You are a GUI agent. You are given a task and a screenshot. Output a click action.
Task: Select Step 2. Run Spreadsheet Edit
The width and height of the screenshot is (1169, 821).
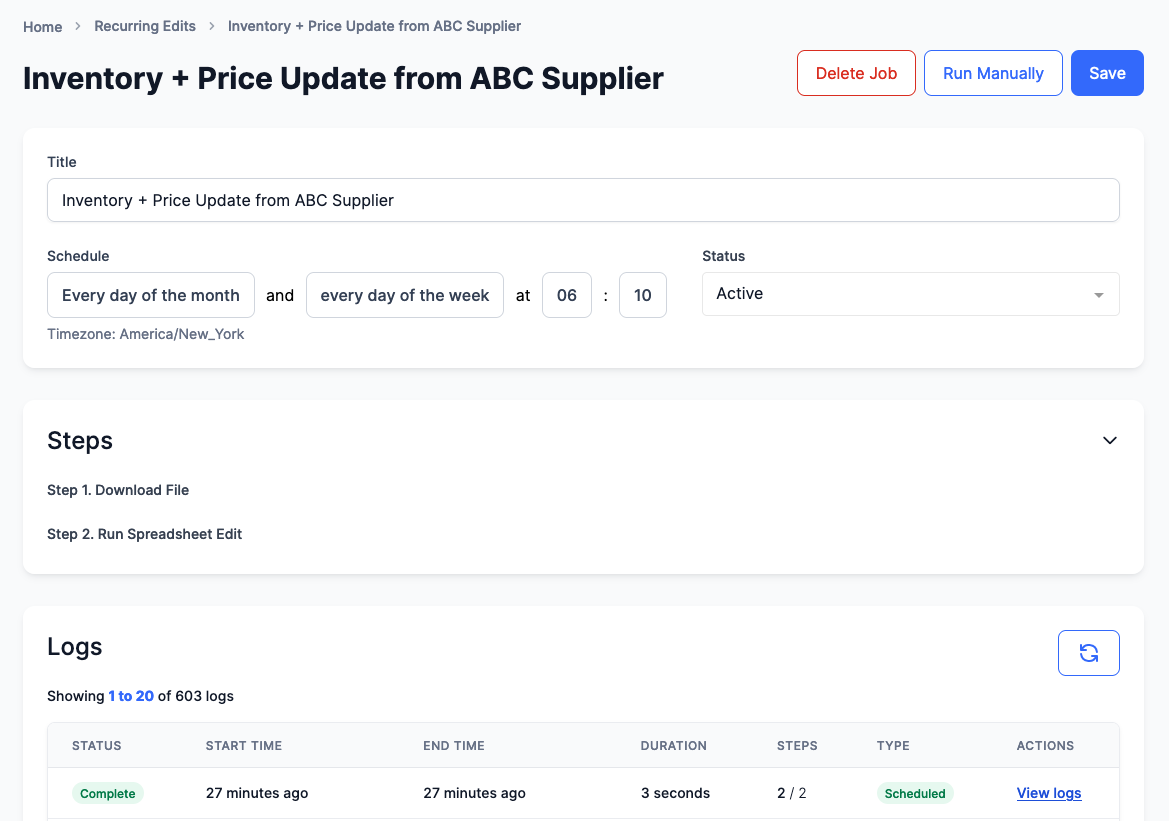[x=145, y=534]
